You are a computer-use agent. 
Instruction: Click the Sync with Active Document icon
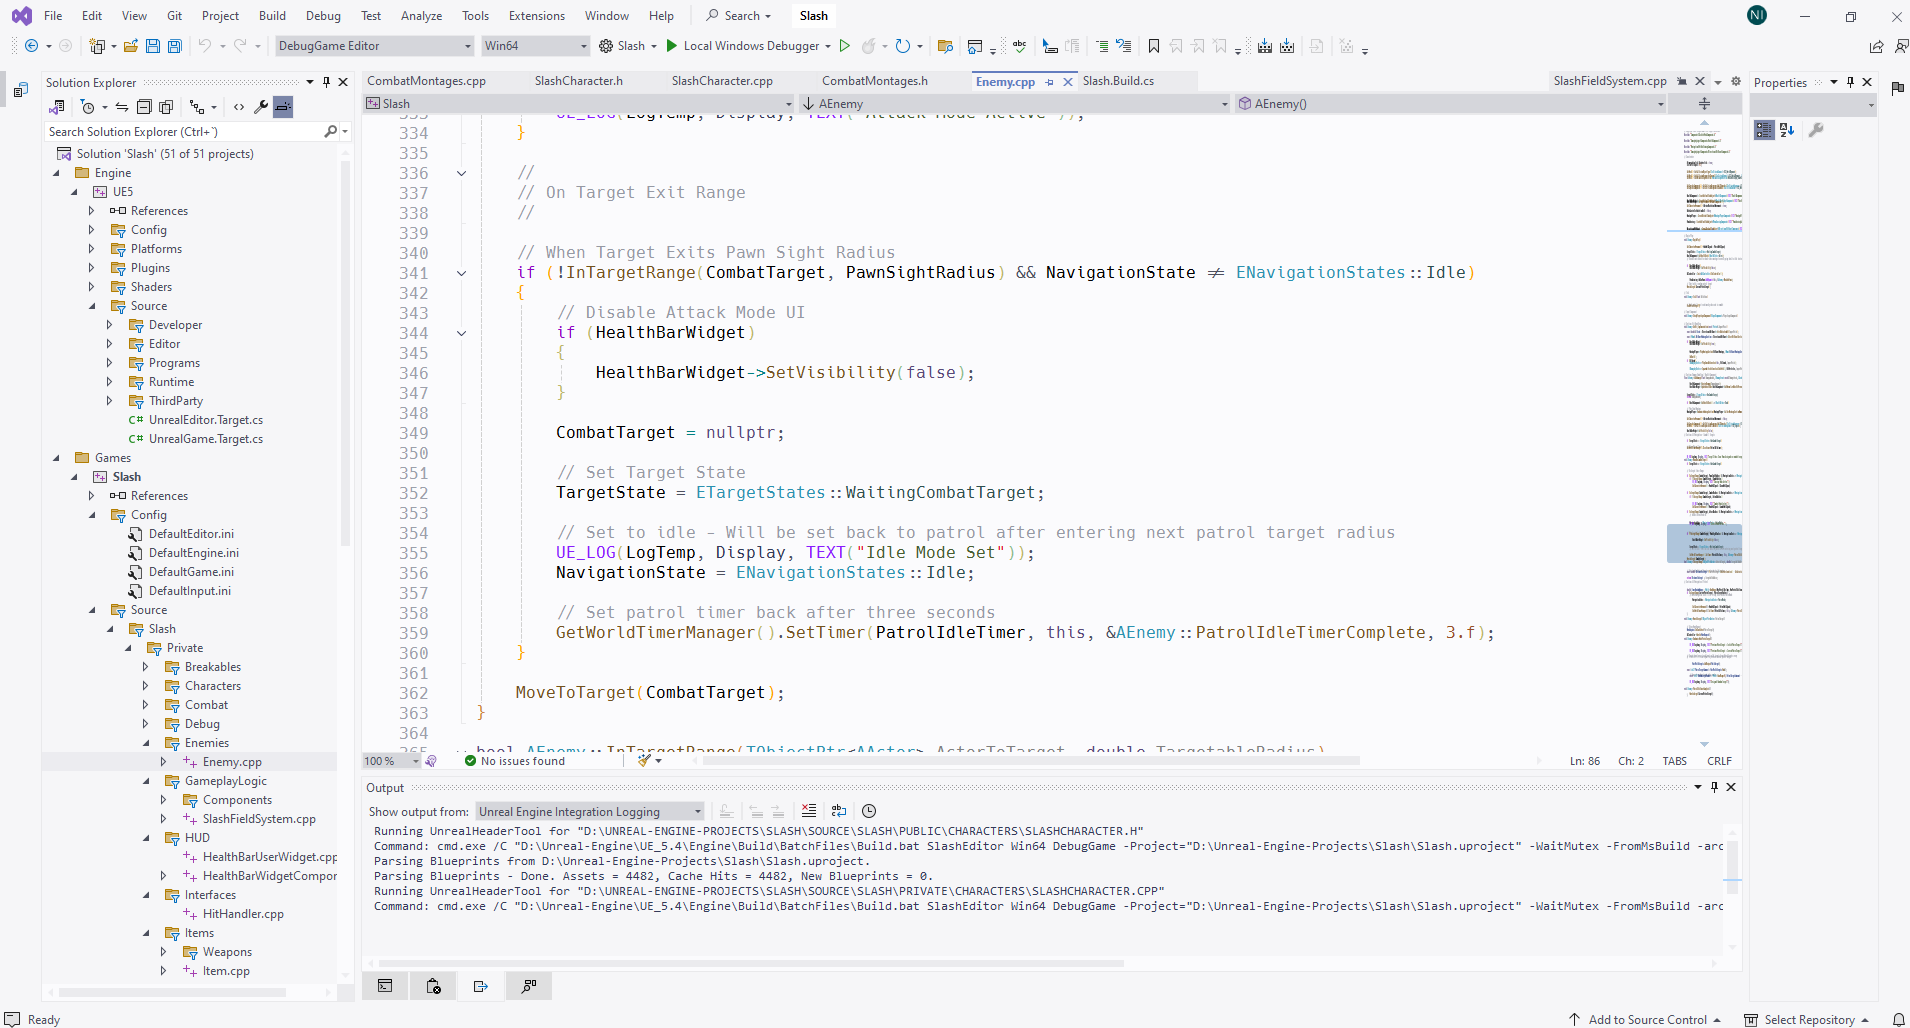[x=121, y=107]
